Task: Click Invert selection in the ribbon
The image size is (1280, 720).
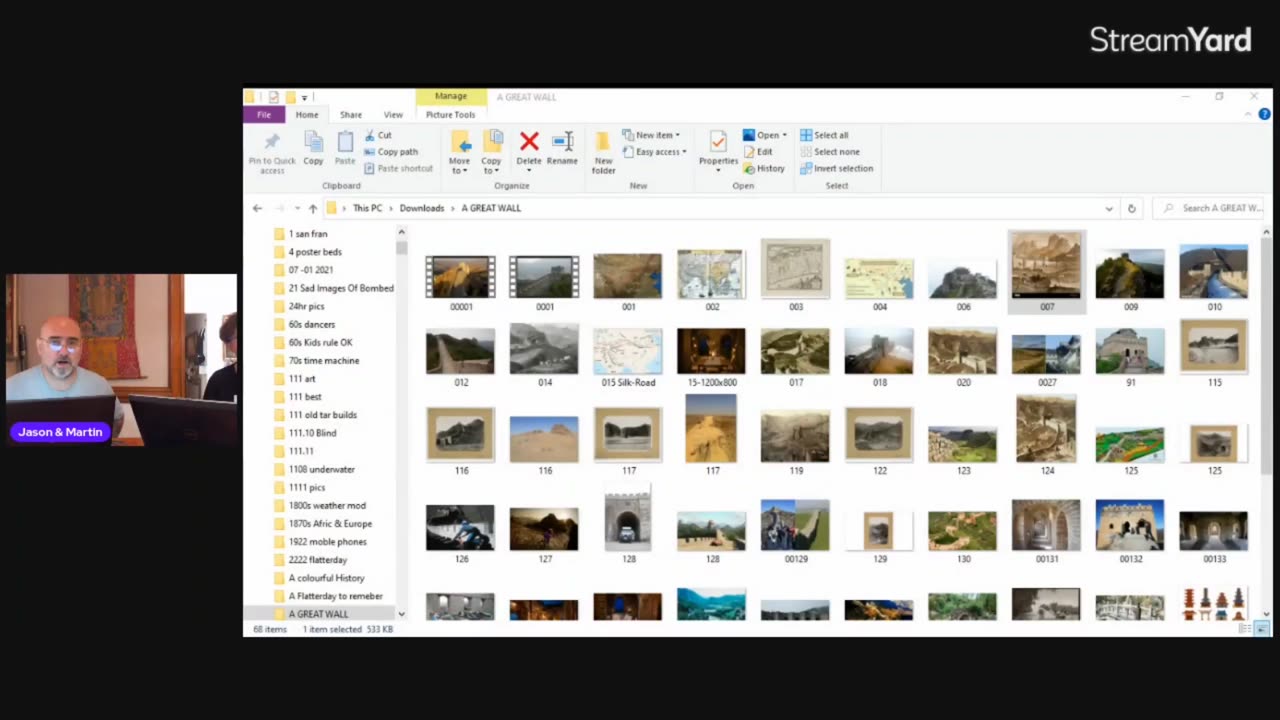Action: pyautogui.click(x=836, y=168)
